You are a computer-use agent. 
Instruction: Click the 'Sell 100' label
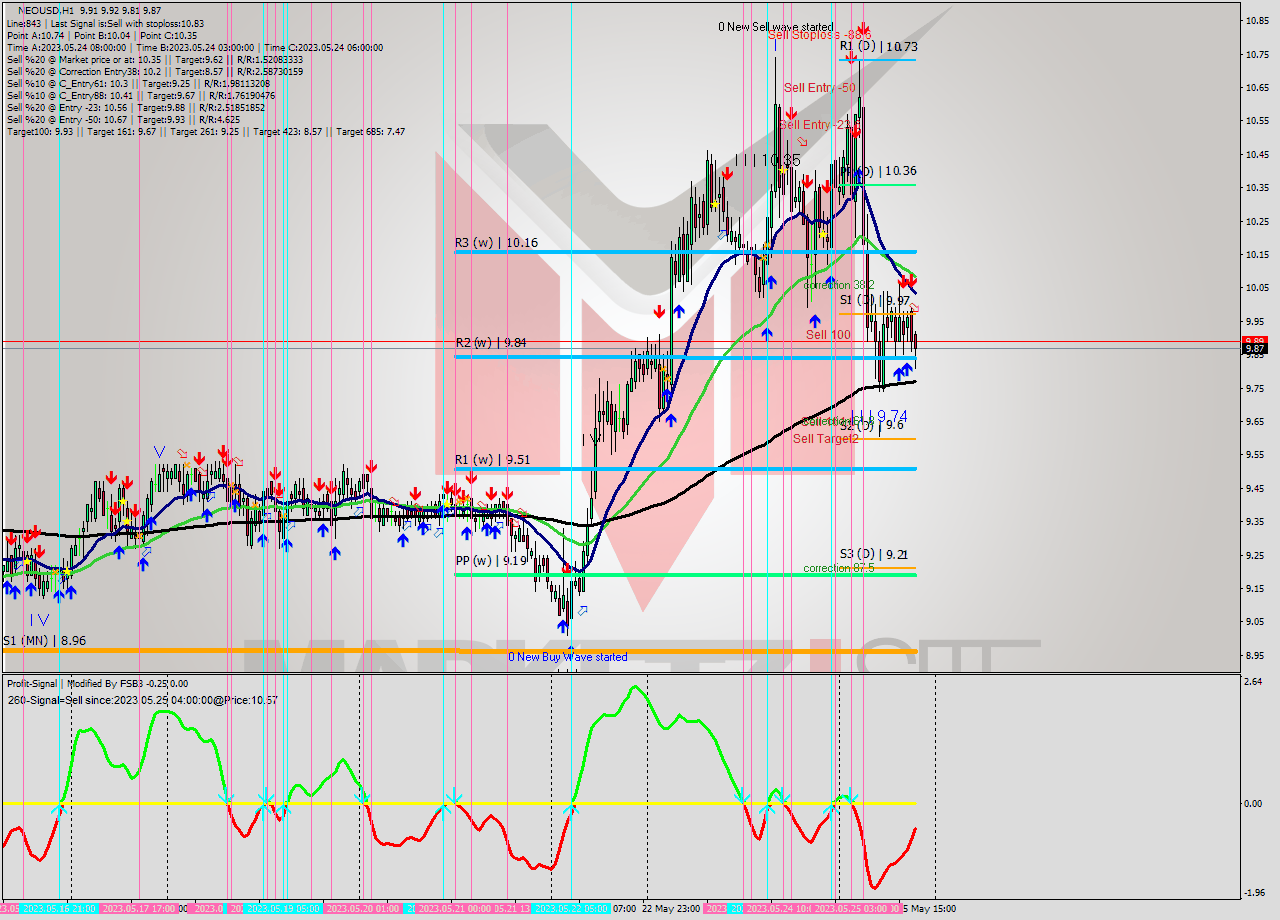coord(828,335)
